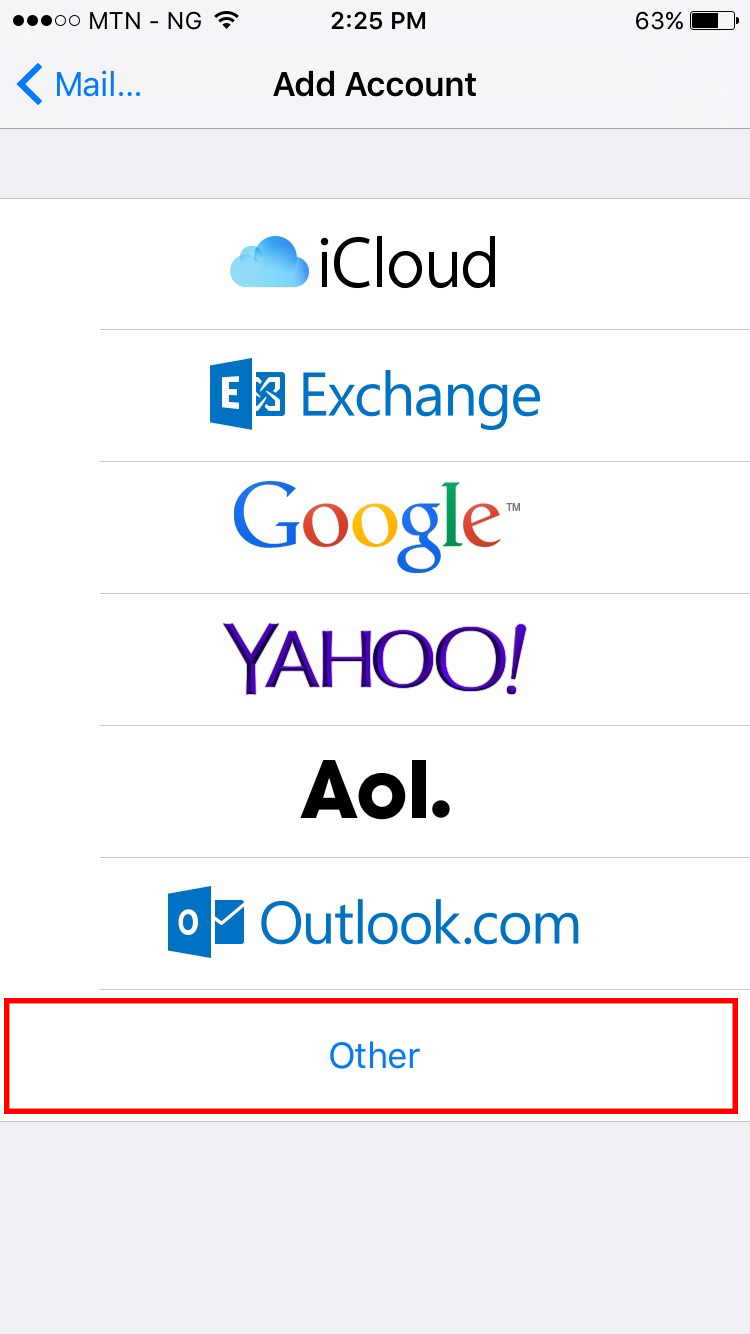Tap the Wi-Fi icon in status bar

[228, 20]
